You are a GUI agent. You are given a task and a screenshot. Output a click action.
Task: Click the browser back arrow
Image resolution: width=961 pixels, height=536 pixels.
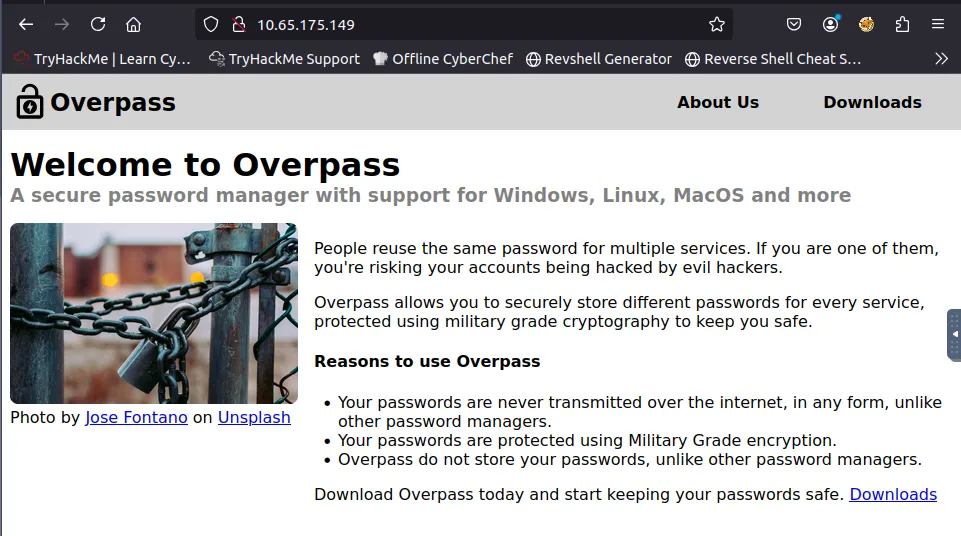(x=26, y=24)
